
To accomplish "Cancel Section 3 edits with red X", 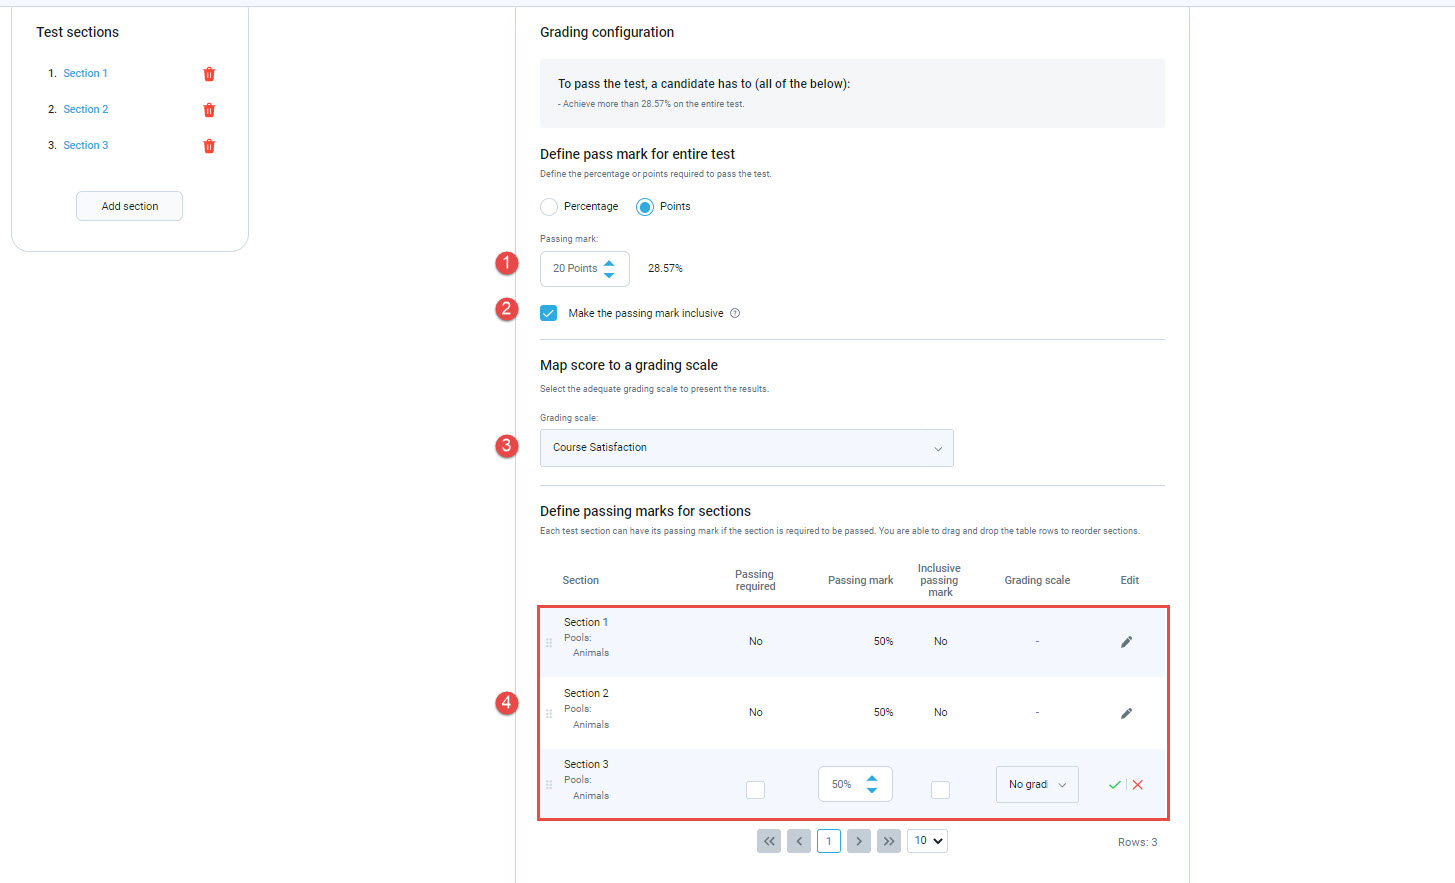I will click(1138, 785).
